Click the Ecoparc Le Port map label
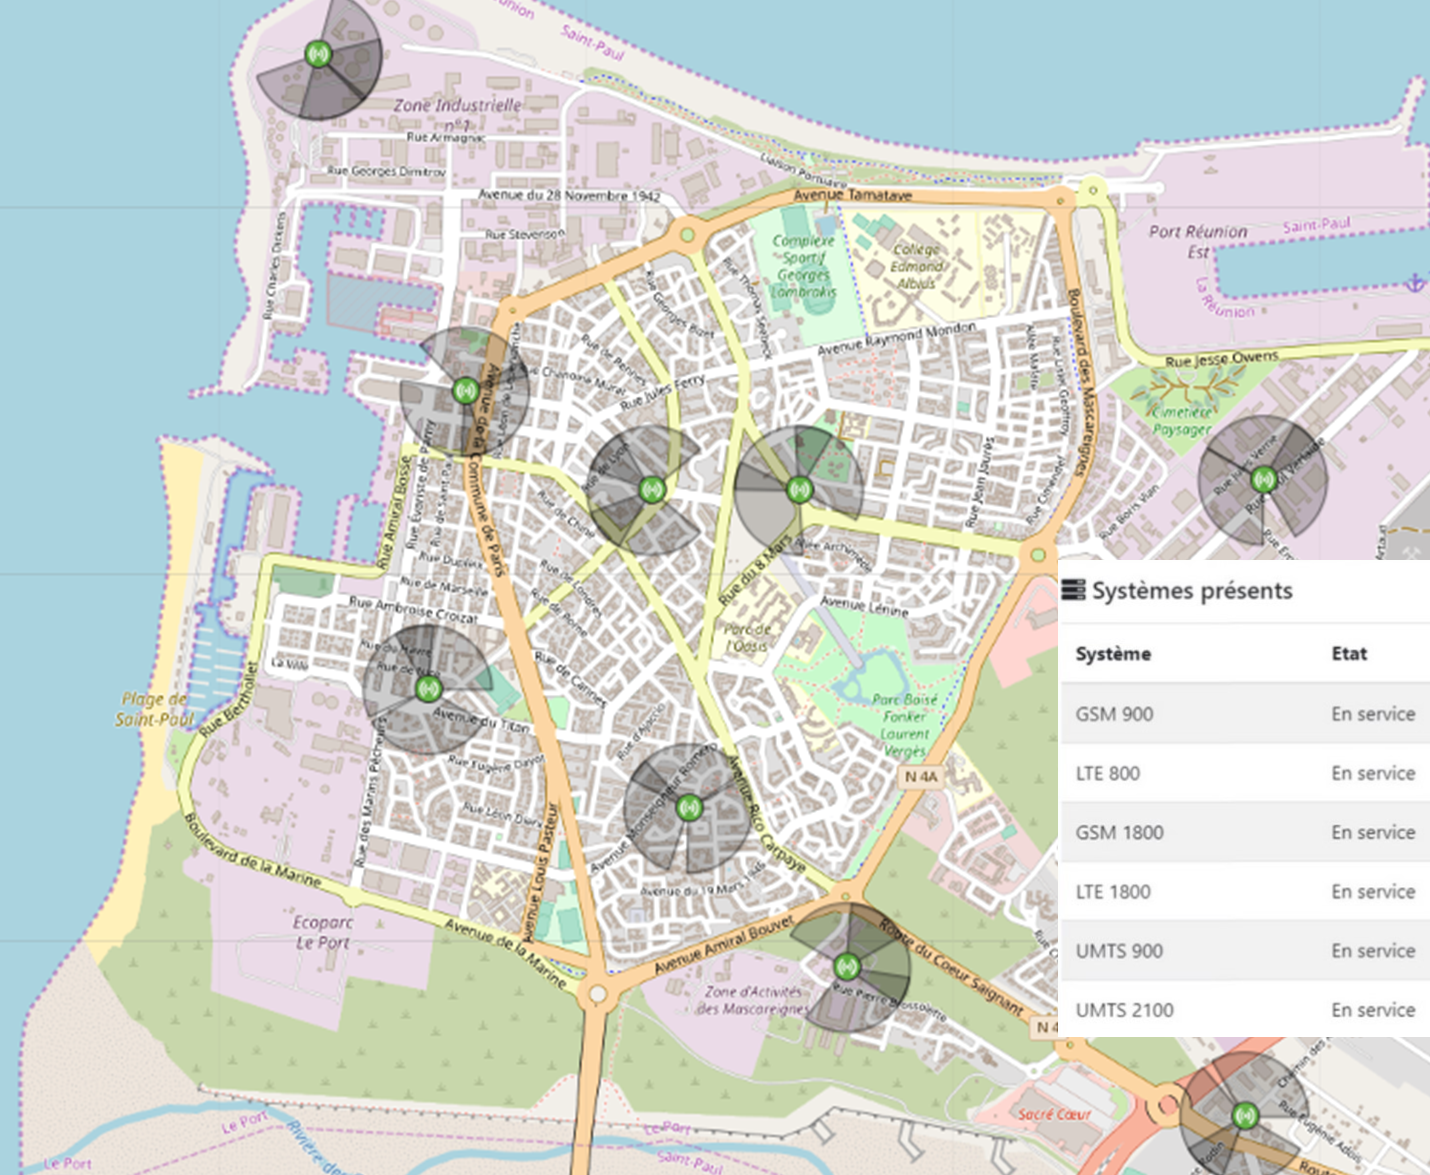The width and height of the screenshot is (1430, 1175). (322, 932)
